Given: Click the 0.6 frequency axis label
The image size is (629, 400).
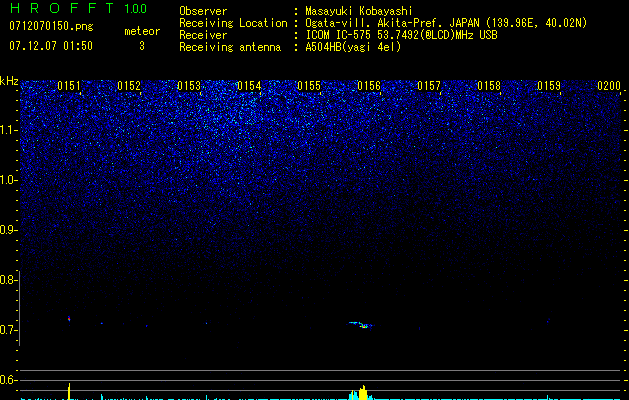Looking at the screenshot, I should coord(9,380).
